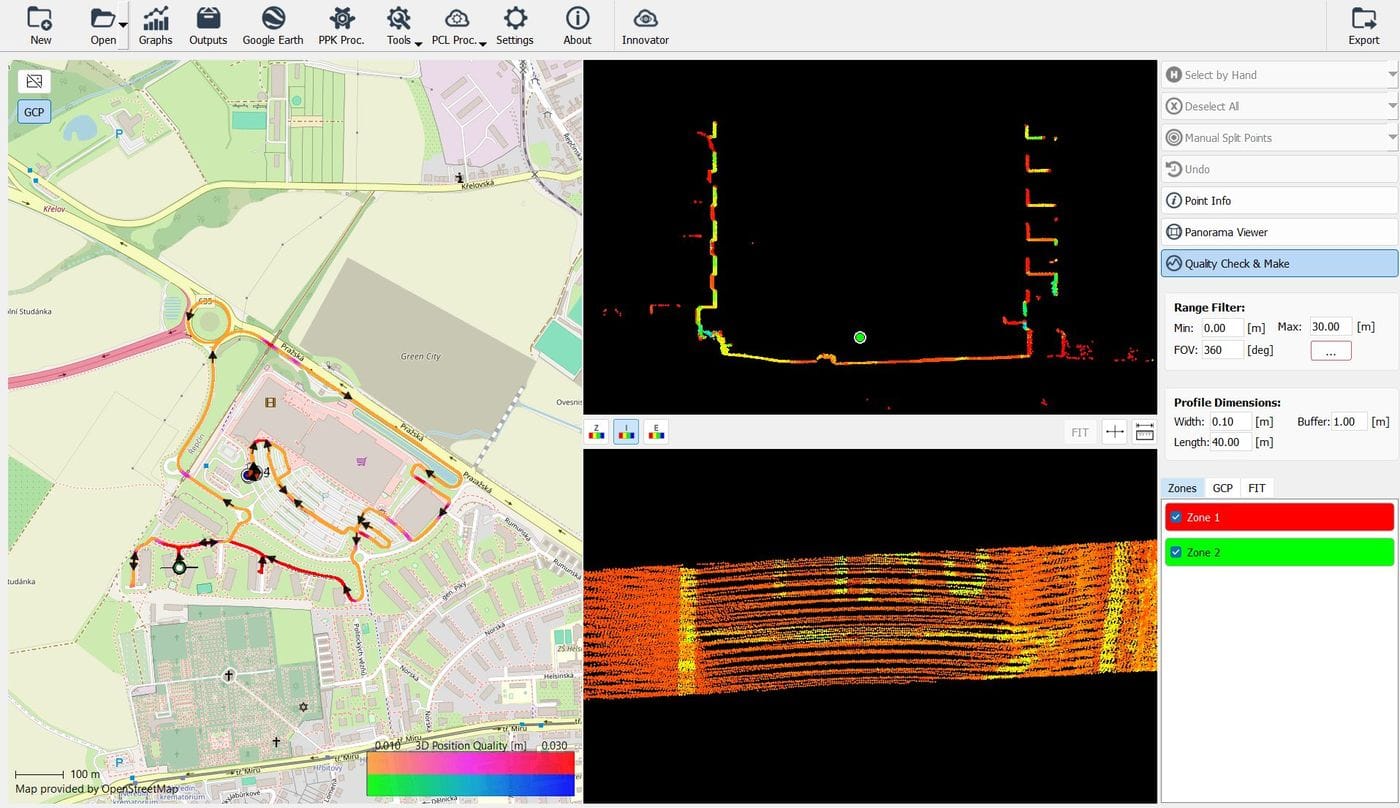
Task: Click the crosshair measure icon beside FIT
Action: 1114,432
